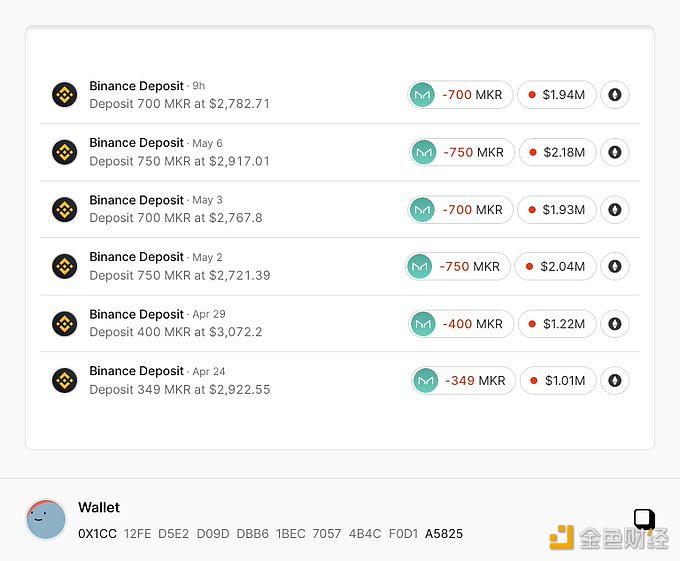Click MKR token icon for -349 MKR
The height and width of the screenshot is (561, 680).
425,381
